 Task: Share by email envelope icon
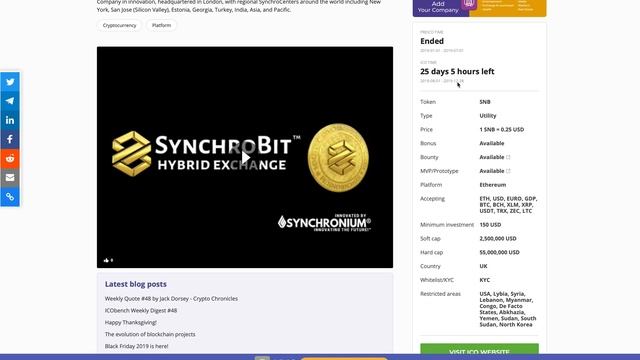[x=10, y=178]
